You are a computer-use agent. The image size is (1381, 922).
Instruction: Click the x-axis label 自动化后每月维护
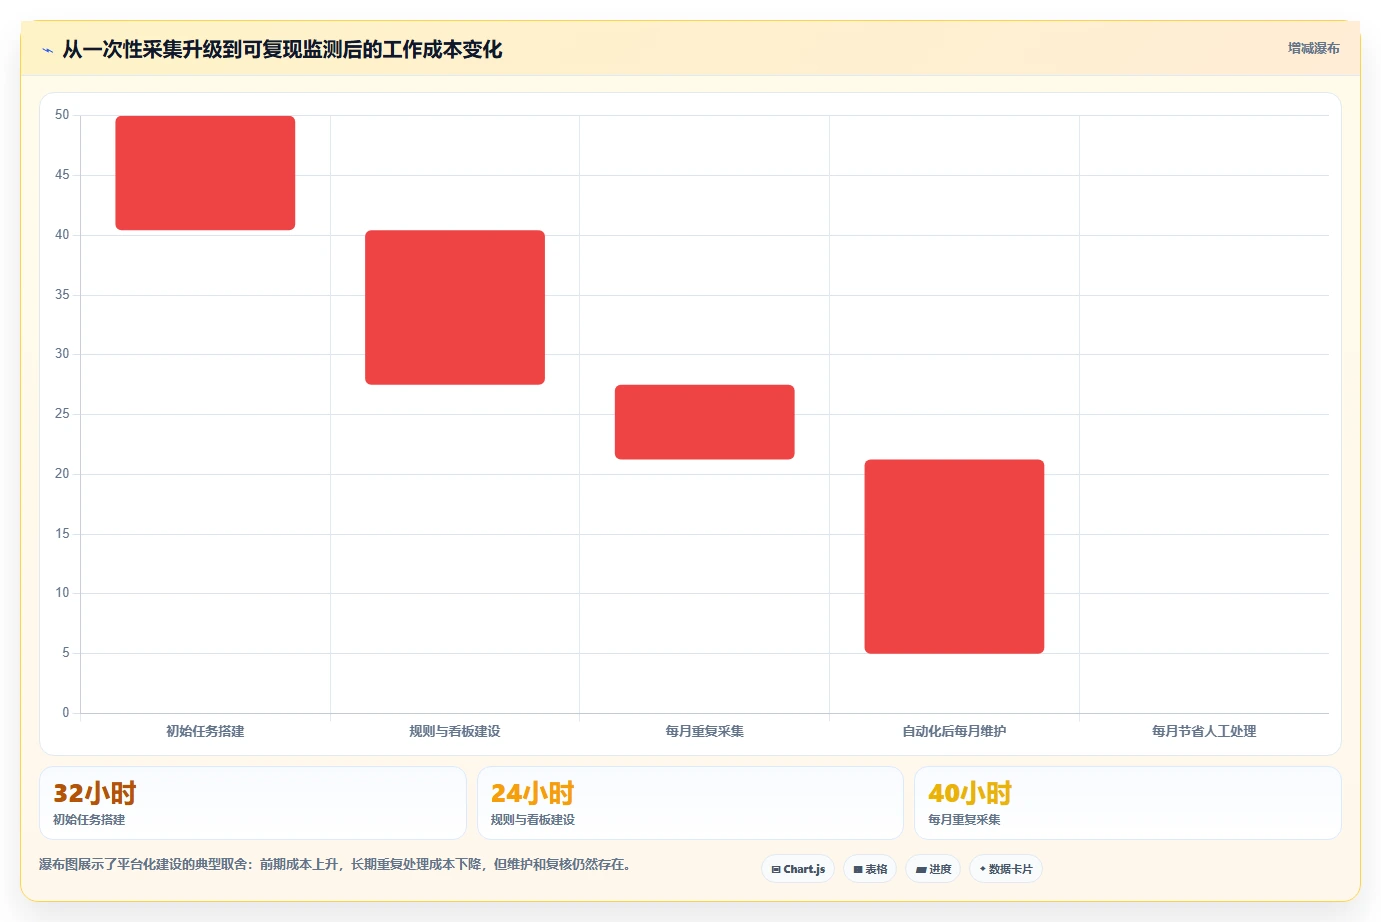tap(954, 731)
